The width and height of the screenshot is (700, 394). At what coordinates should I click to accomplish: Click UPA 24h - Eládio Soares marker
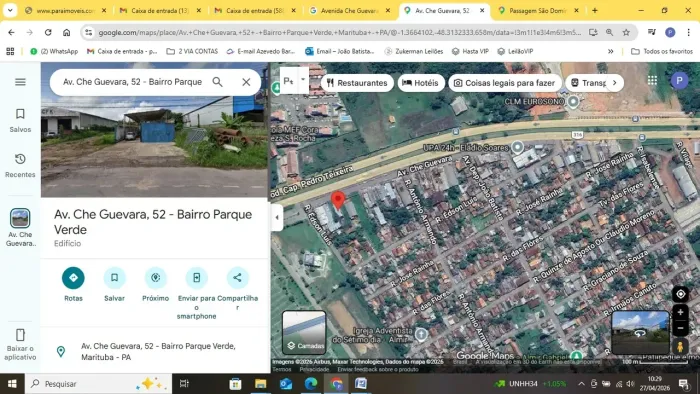pyautogui.click(x=517, y=147)
